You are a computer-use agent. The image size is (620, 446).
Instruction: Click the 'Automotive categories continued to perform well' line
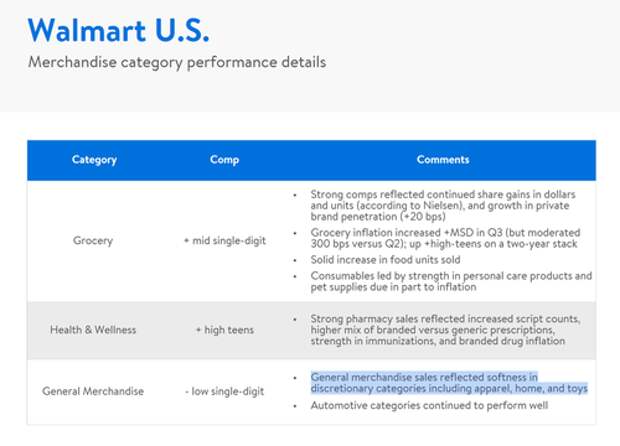(x=429, y=405)
